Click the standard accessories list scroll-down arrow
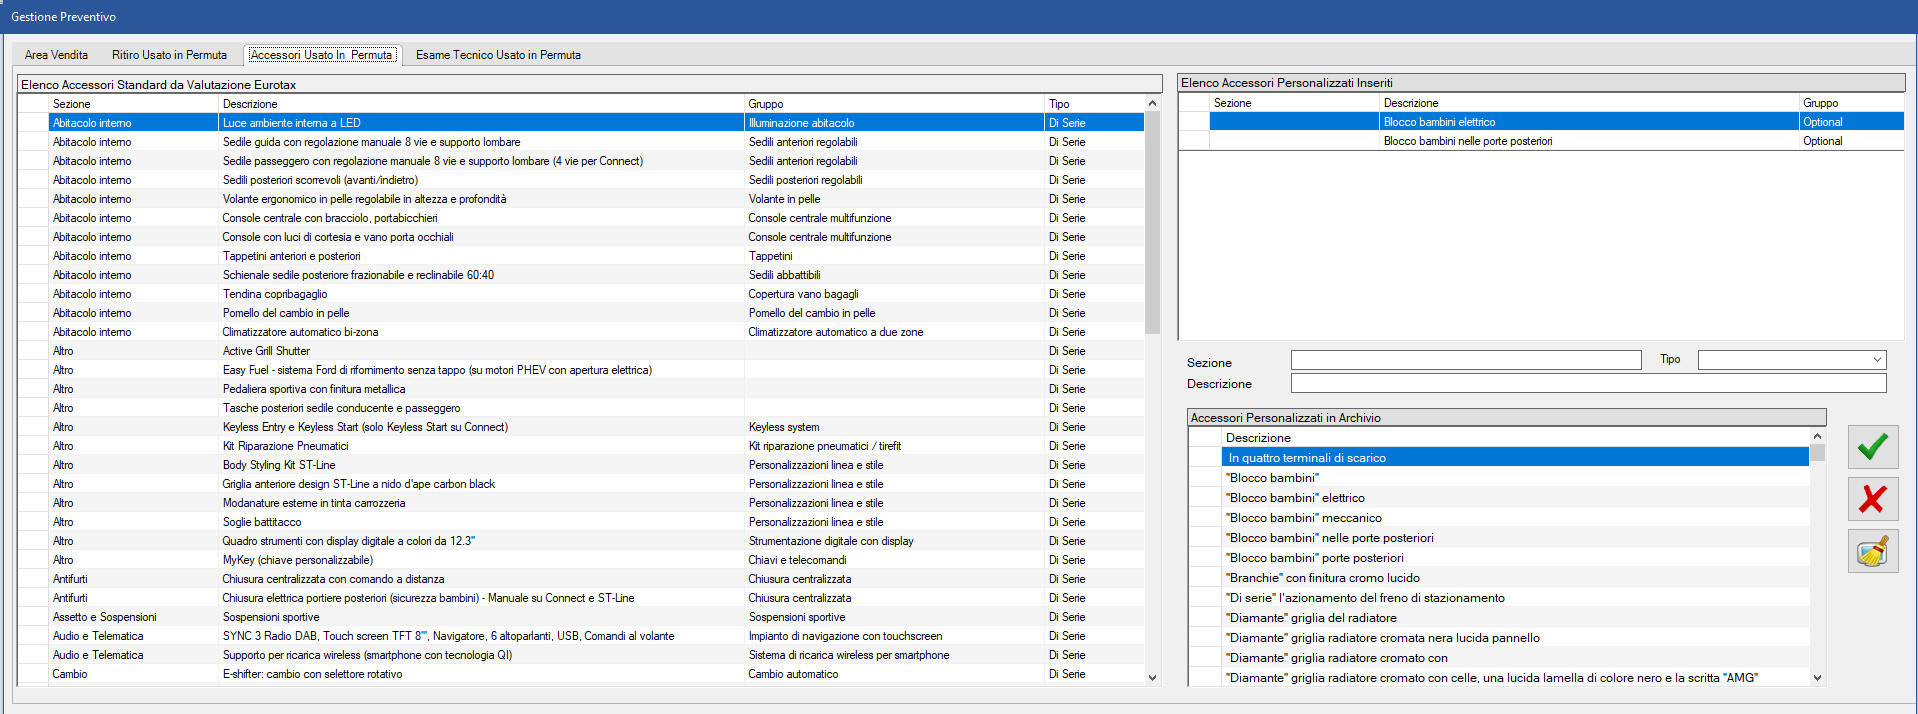The image size is (1918, 714). (1152, 677)
